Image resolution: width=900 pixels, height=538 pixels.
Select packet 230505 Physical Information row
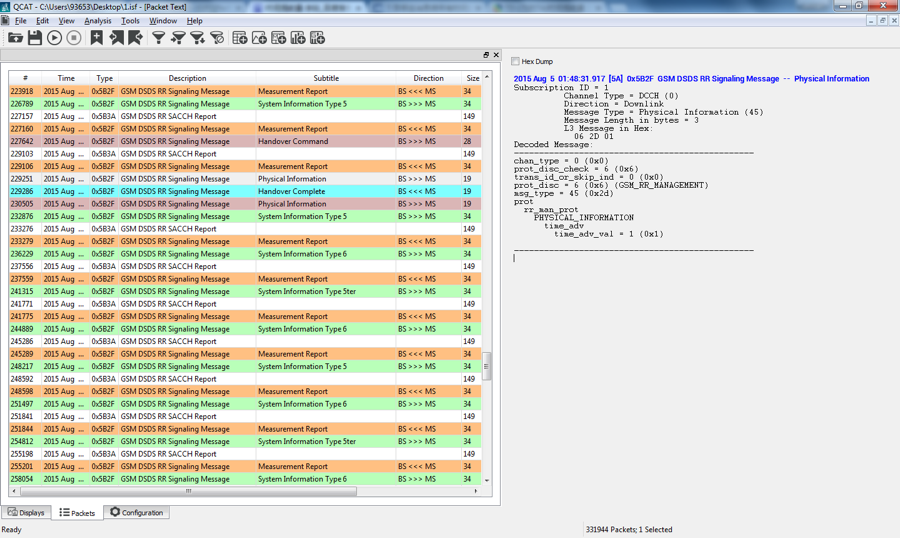[245, 204]
